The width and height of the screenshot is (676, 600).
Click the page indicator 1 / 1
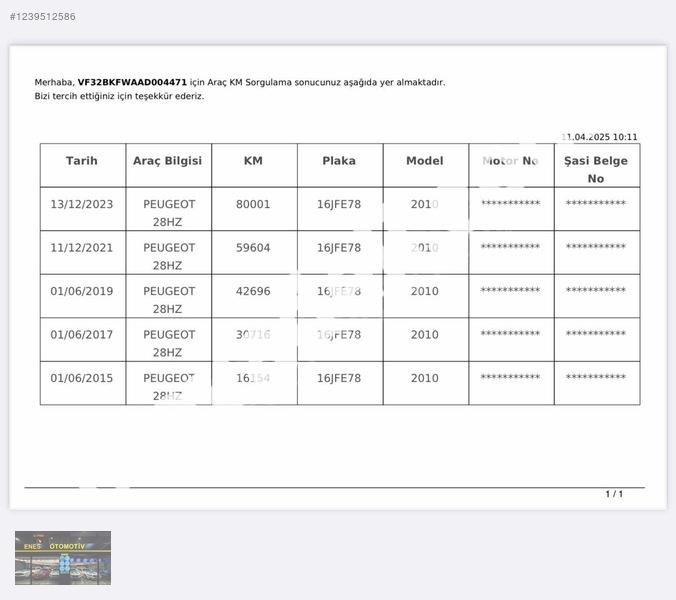[614, 494]
